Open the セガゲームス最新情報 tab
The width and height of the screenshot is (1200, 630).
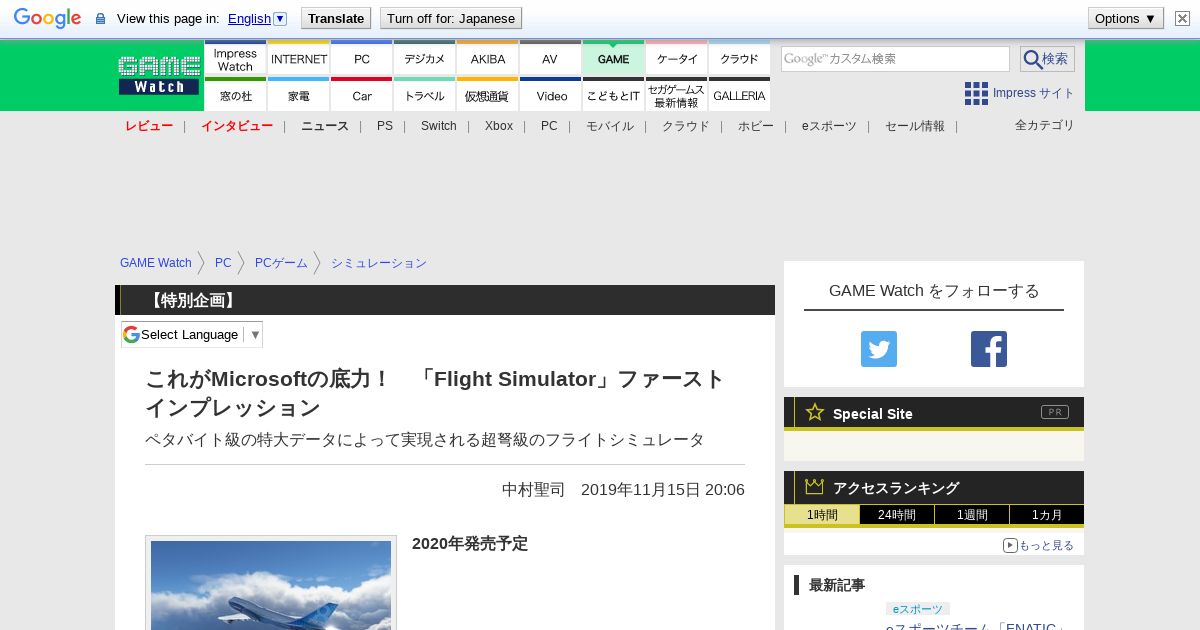[677, 95]
